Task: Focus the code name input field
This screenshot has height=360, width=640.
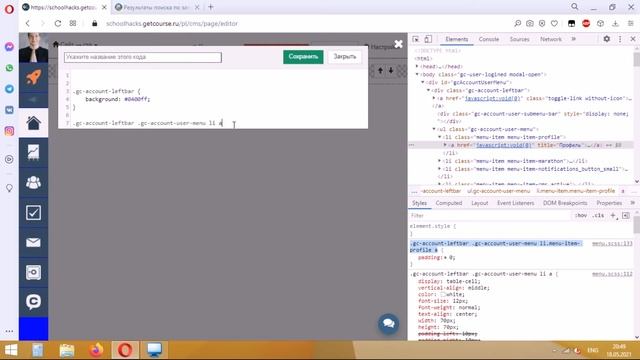Action: pyautogui.click(x=143, y=57)
